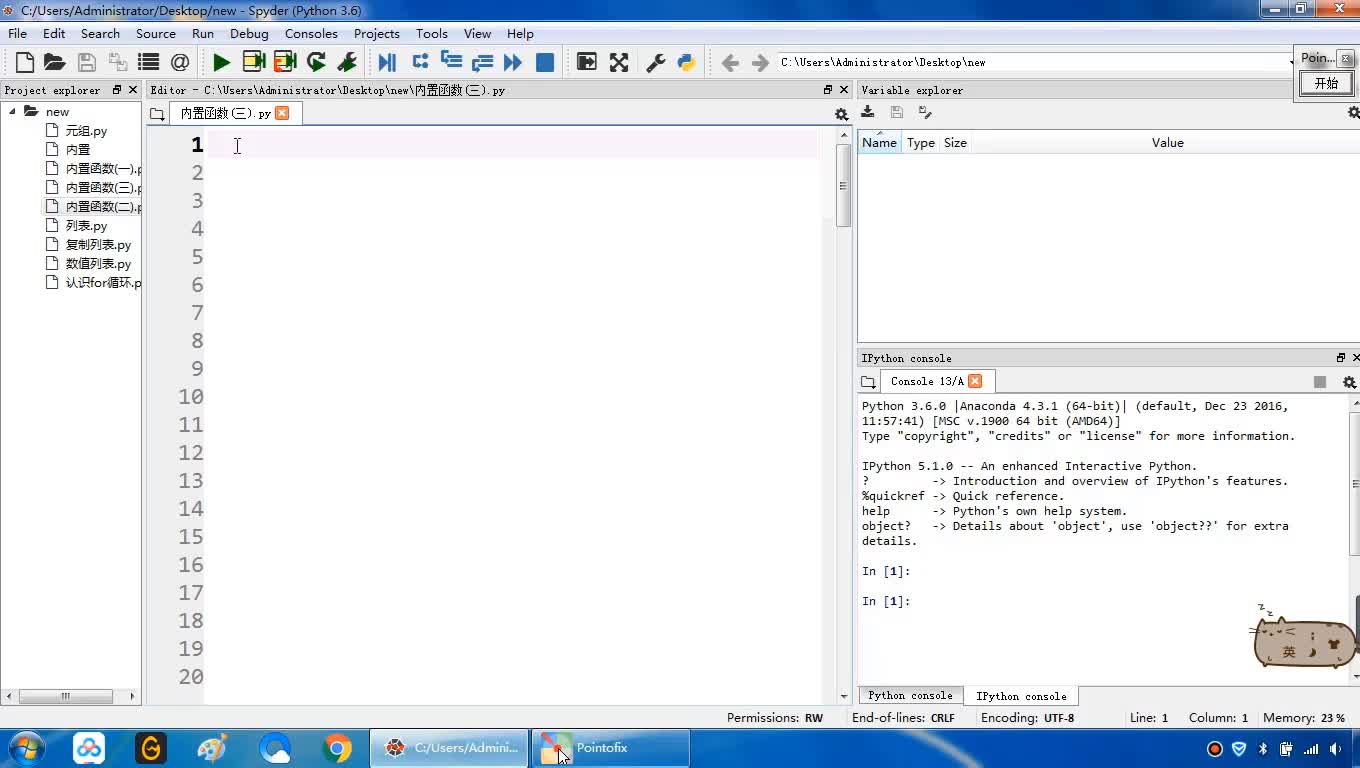Start debugging with the Debug file icon

click(387, 62)
